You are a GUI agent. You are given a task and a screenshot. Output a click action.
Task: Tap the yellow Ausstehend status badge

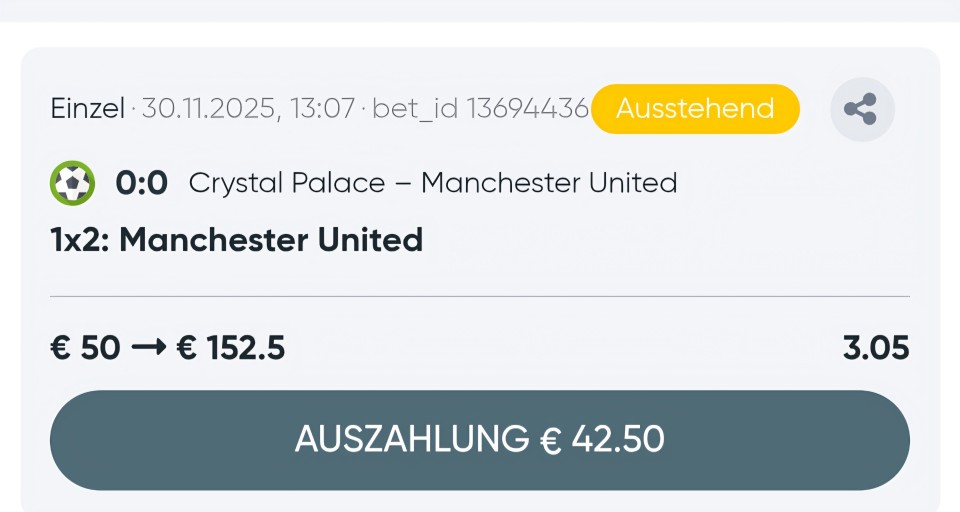click(x=695, y=109)
